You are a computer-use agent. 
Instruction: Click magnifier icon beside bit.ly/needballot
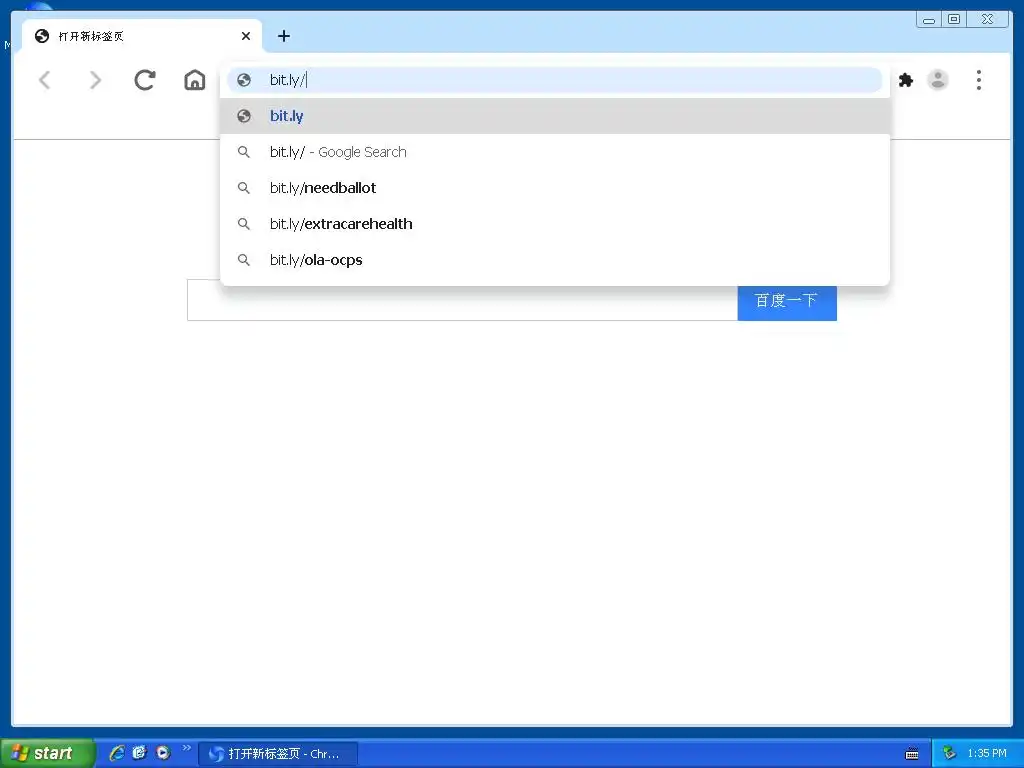click(244, 188)
